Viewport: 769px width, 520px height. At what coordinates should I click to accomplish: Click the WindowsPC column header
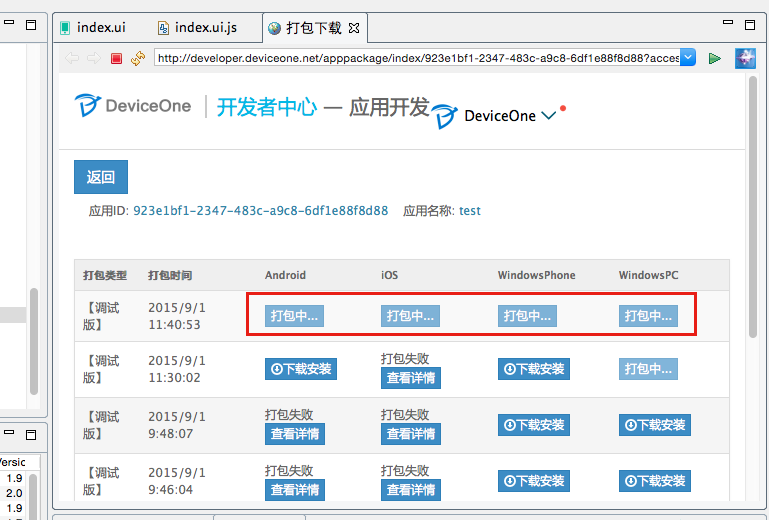click(x=648, y=275)
